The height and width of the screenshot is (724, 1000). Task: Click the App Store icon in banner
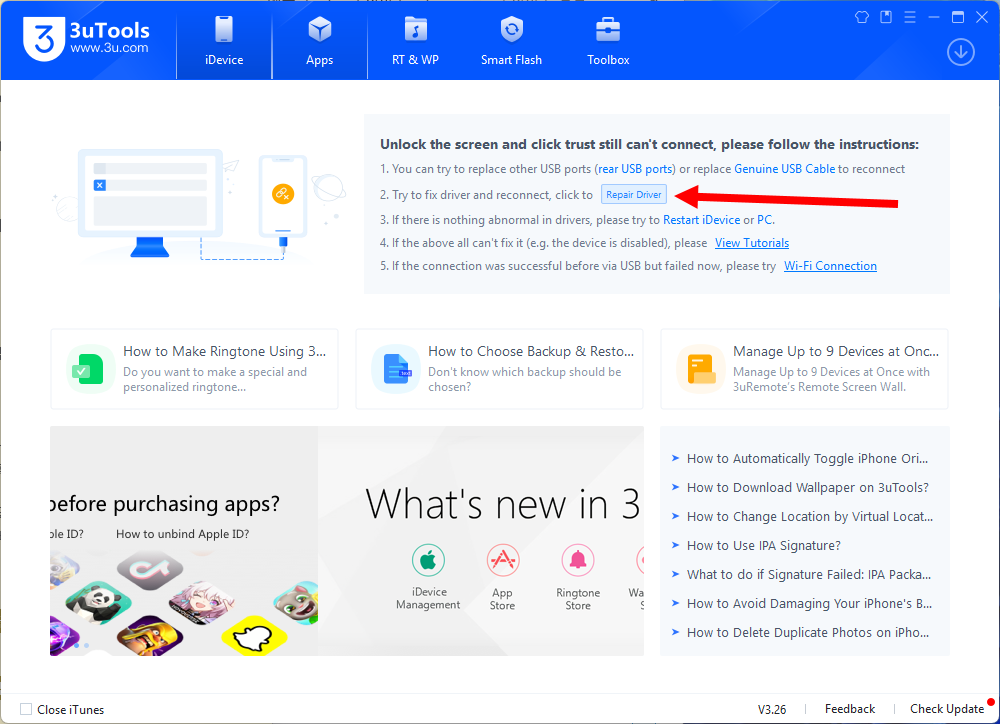point(503,560)
